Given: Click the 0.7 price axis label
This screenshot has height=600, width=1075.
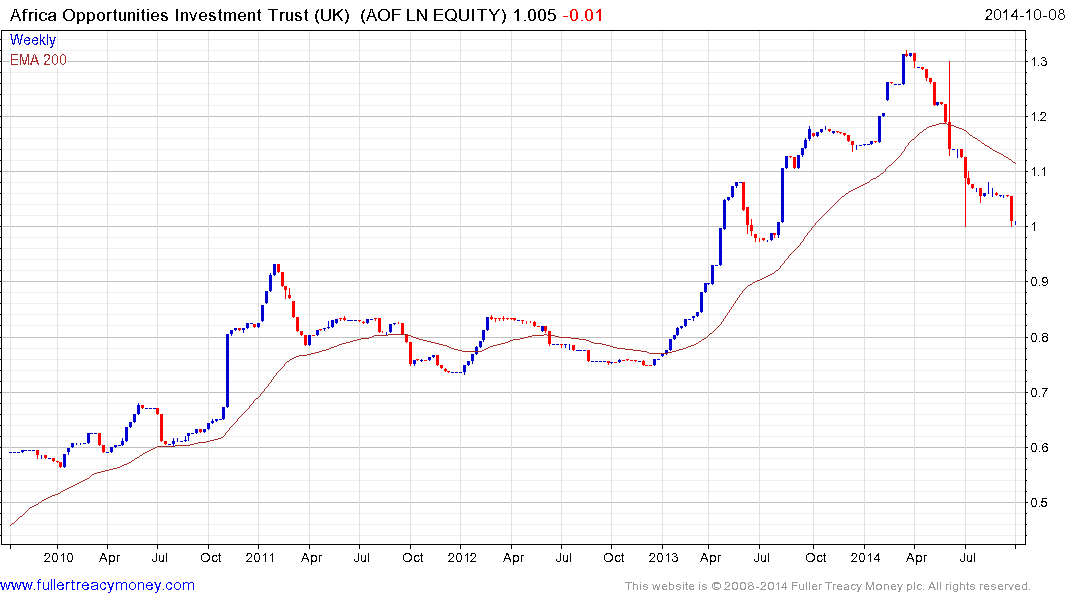Looking at the screenshot, I should [x=1039, y=393].
